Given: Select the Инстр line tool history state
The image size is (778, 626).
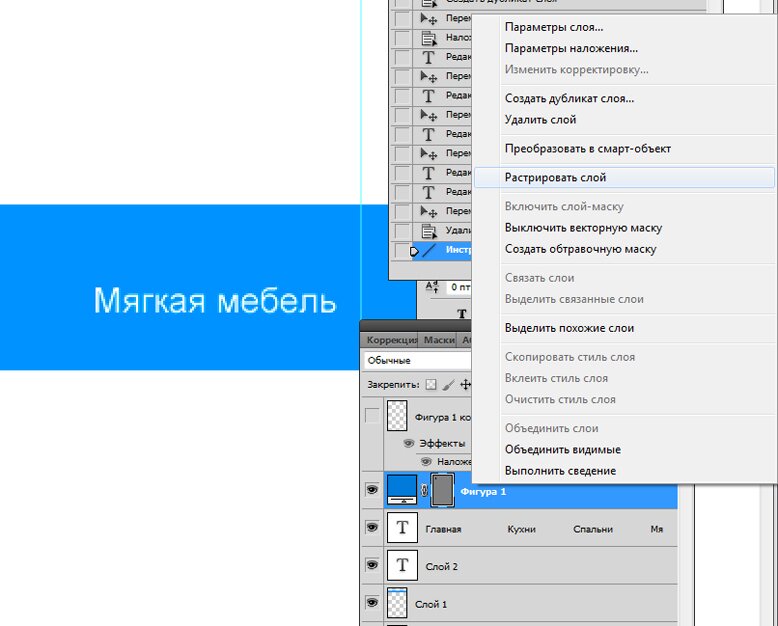Looking at the screenshot, I should pyautogui.click(x=442, y=250).
